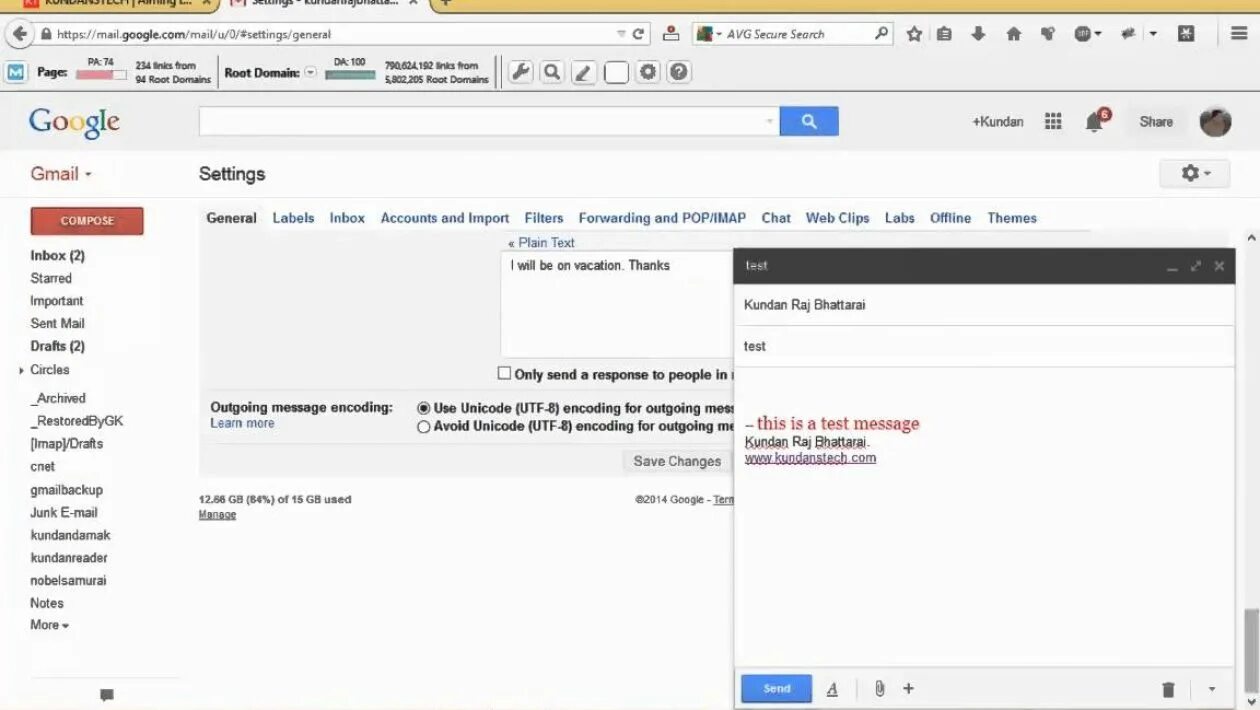This screenshot has height=710, width=1260.
Task: Click the vacation response text area
Action: click(617, 304)
